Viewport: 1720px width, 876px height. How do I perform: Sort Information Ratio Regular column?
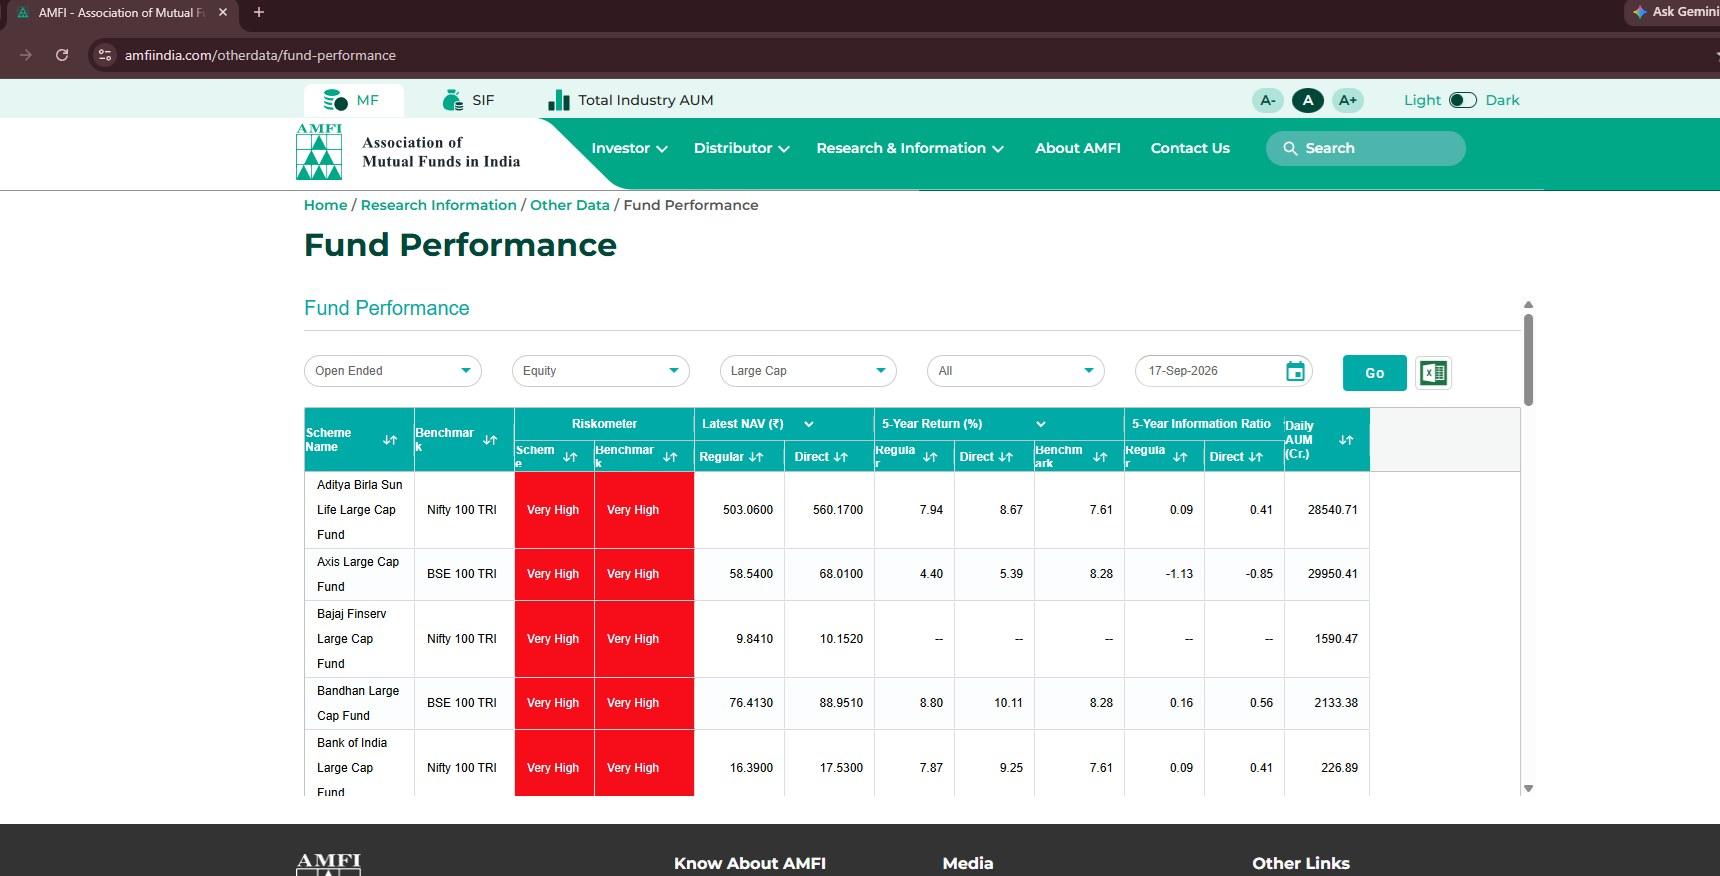click(x=1180, y=457)
